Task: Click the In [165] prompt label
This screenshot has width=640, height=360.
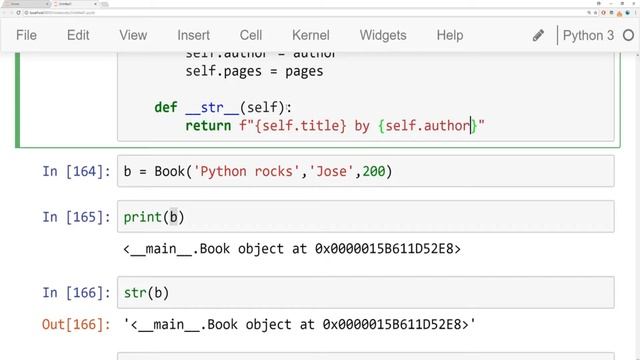Action: pyautogui.click(x=76, y=217)
